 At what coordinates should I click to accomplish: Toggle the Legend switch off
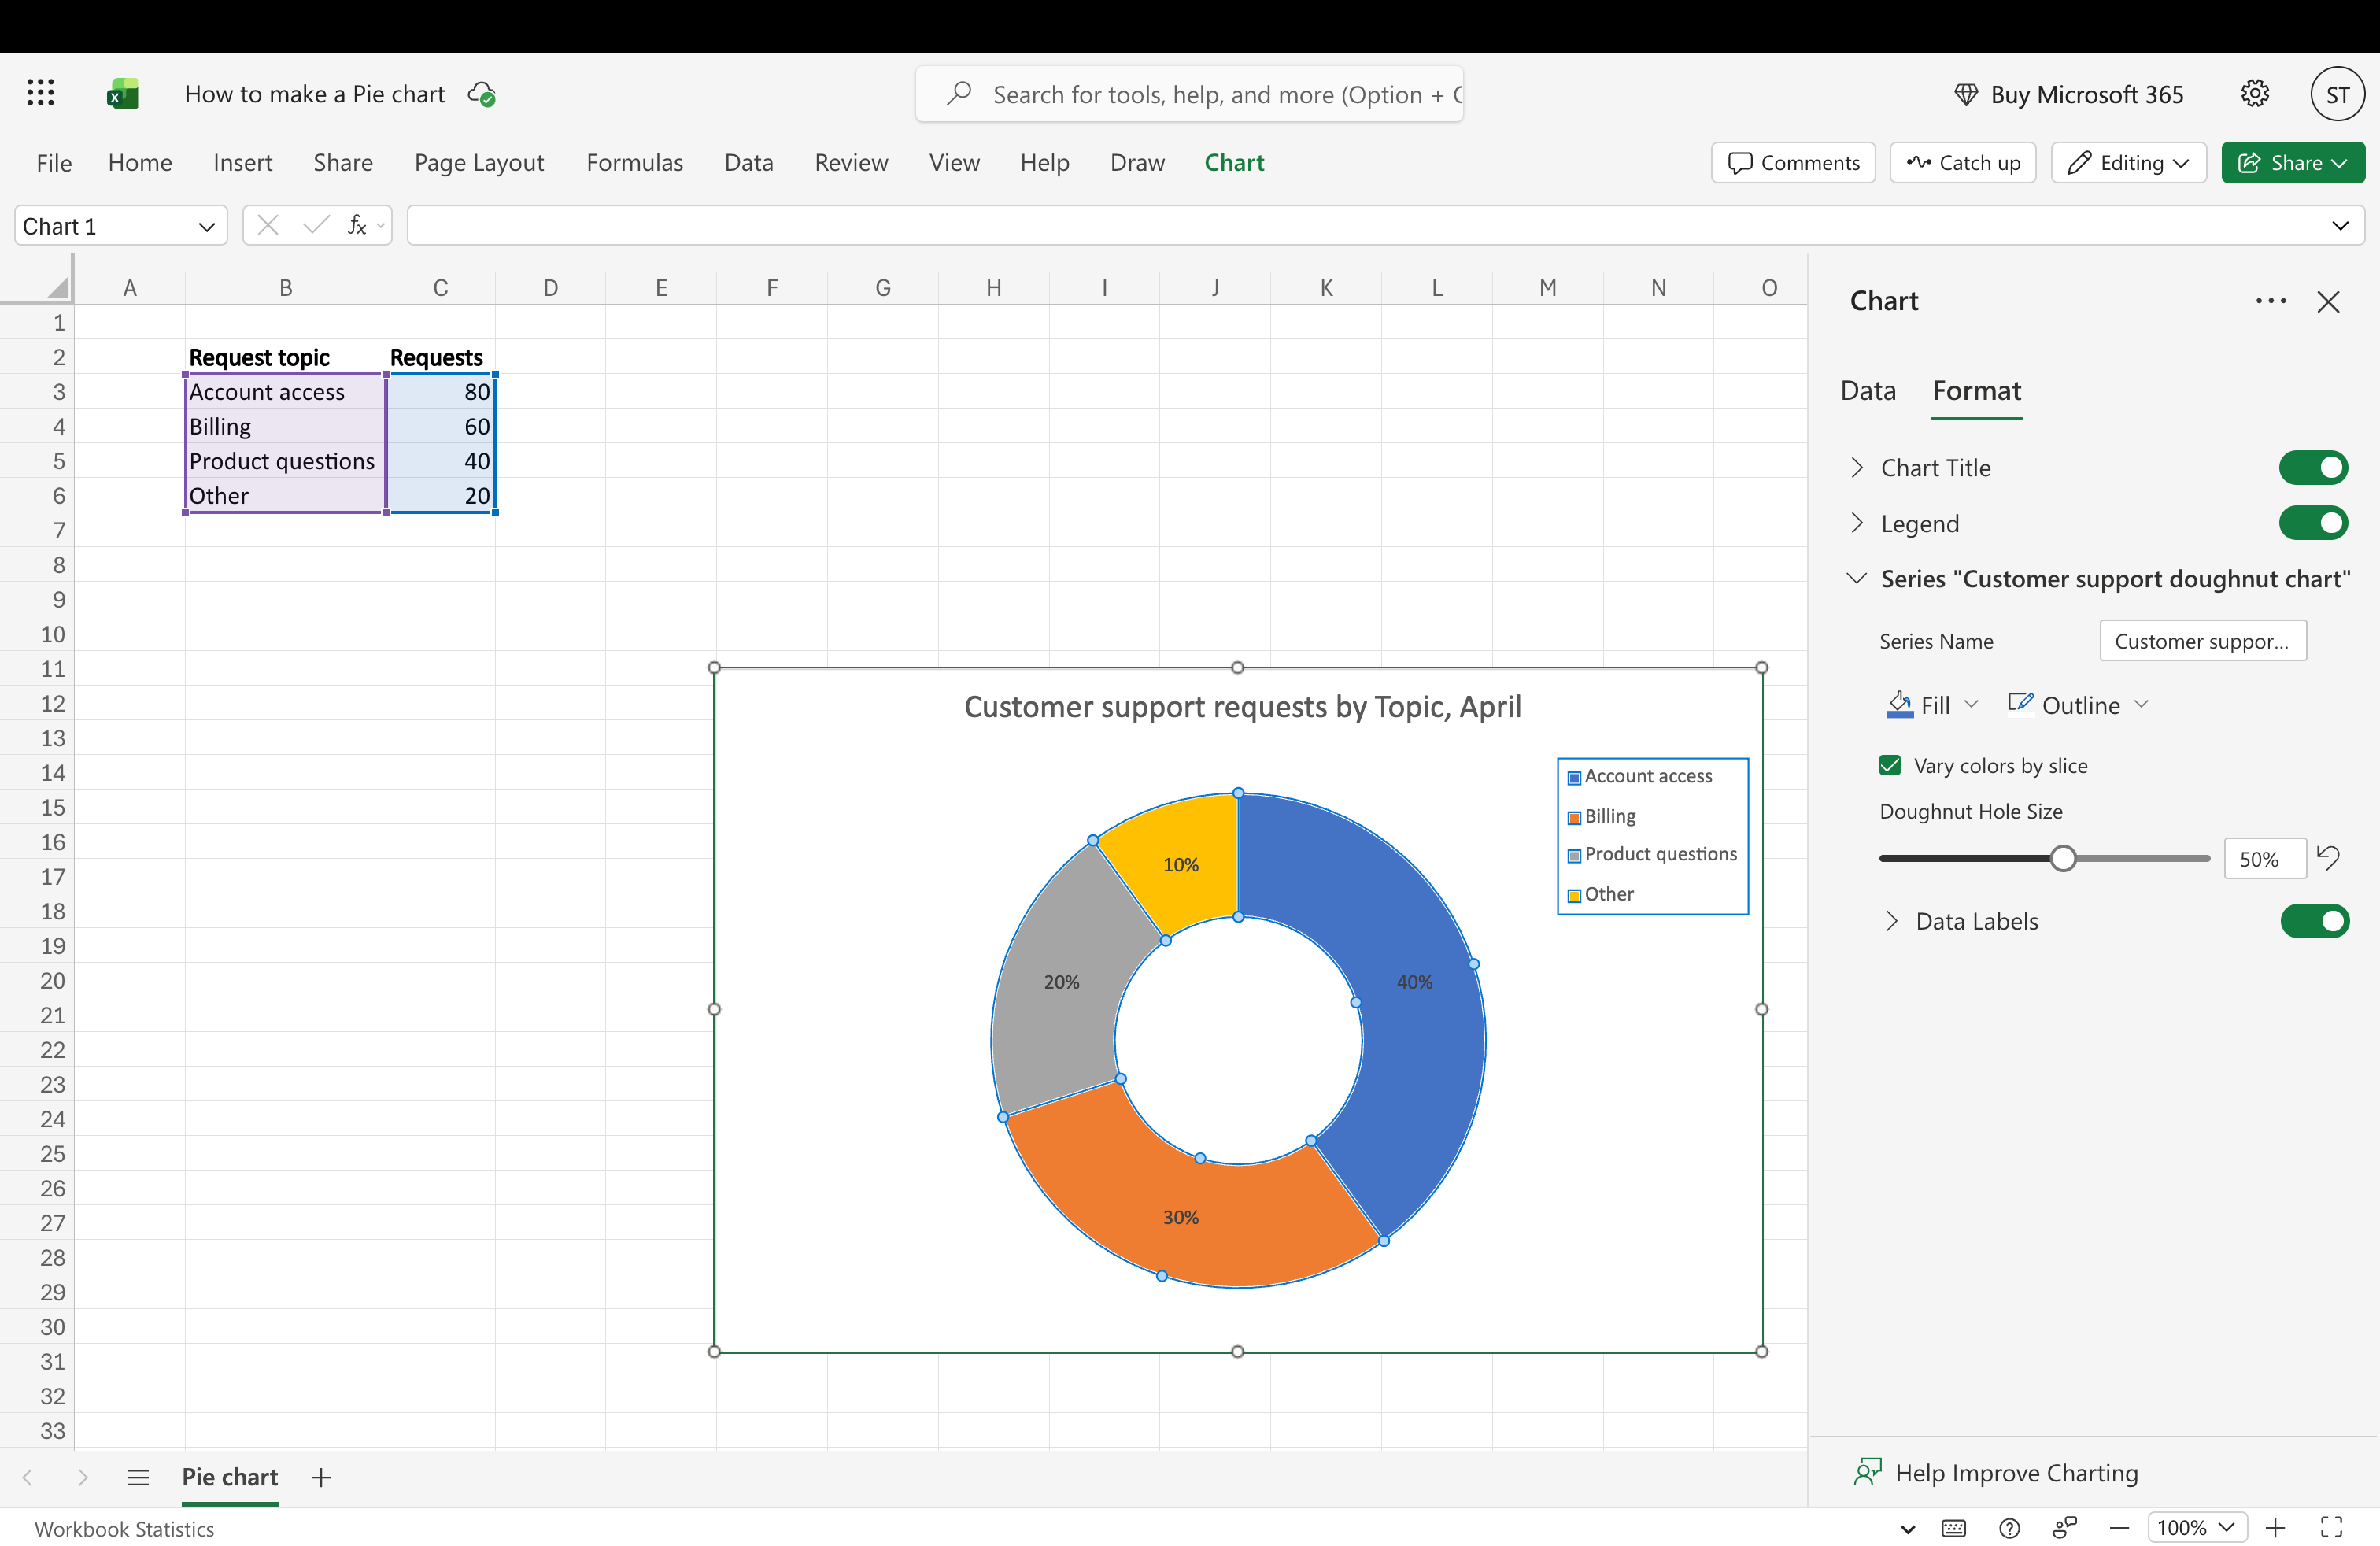pyautogui.click(x=2313, y=523)
